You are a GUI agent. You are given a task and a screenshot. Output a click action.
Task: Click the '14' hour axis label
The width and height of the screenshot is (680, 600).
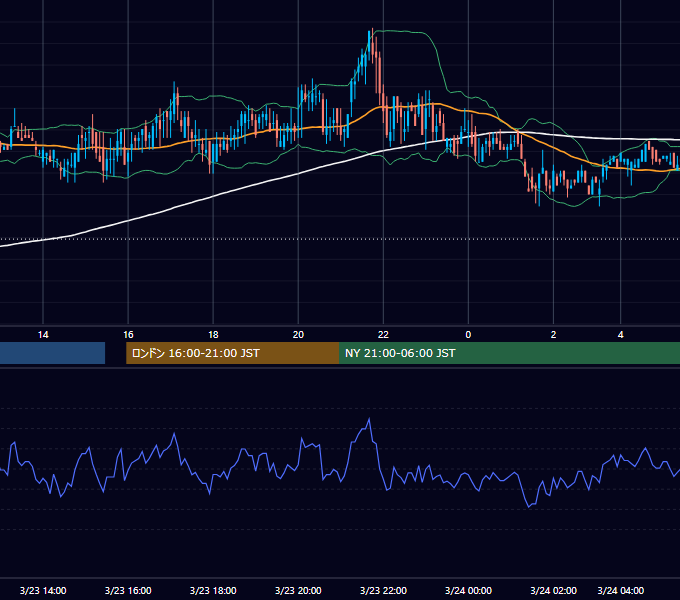[43, 335]
